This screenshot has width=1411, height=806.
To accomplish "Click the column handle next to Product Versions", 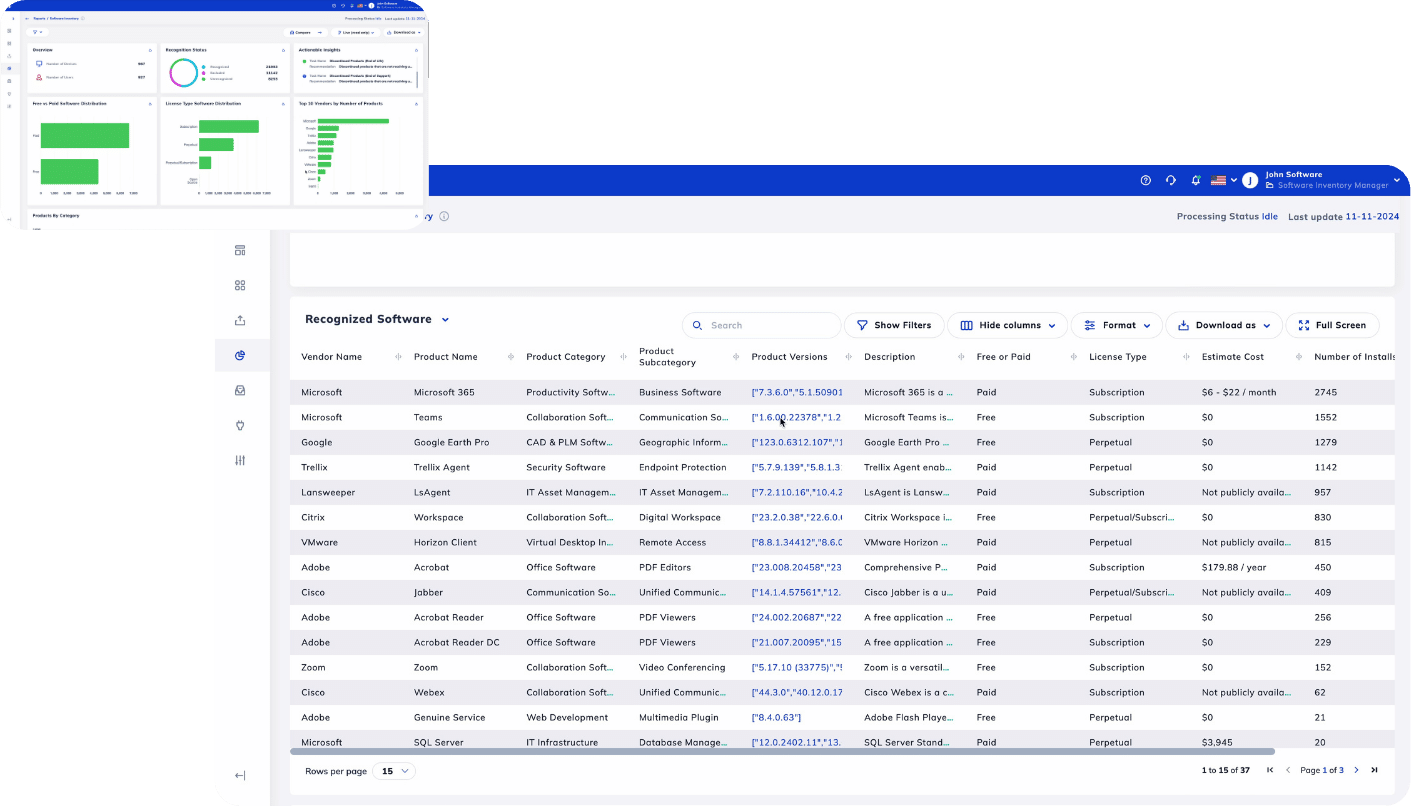I will coord(849,357).
